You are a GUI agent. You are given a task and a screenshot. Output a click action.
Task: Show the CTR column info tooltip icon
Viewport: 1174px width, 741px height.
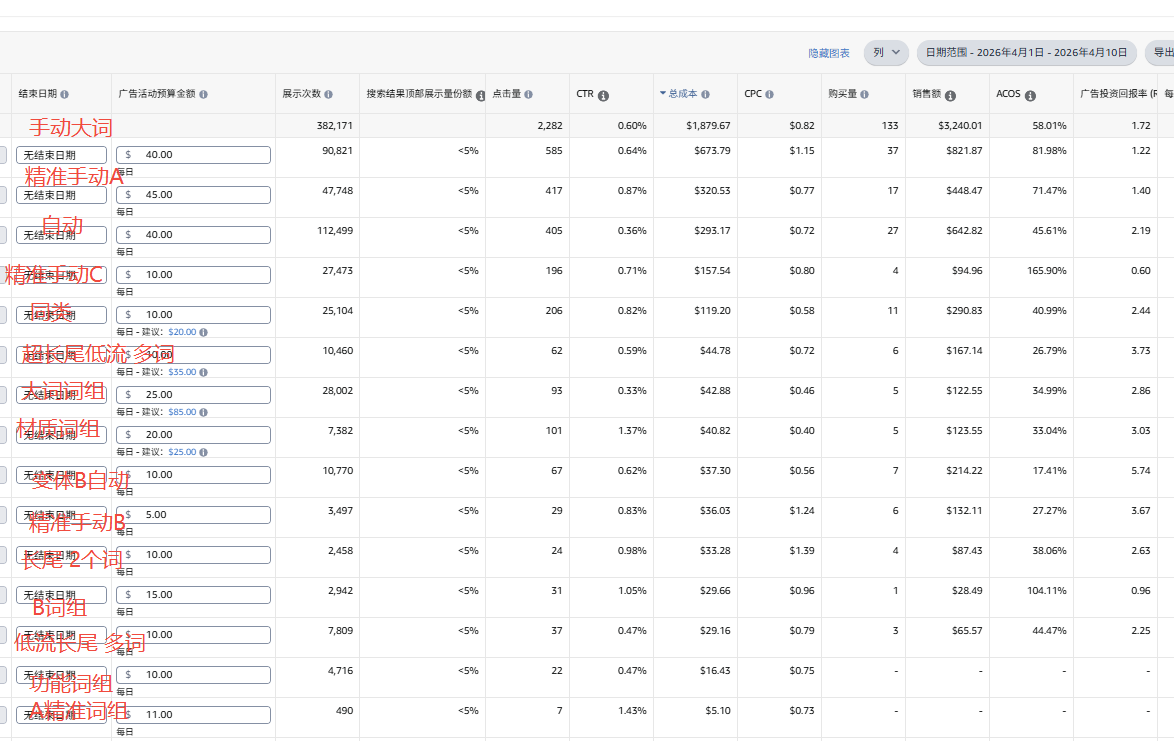click(603, 95)
